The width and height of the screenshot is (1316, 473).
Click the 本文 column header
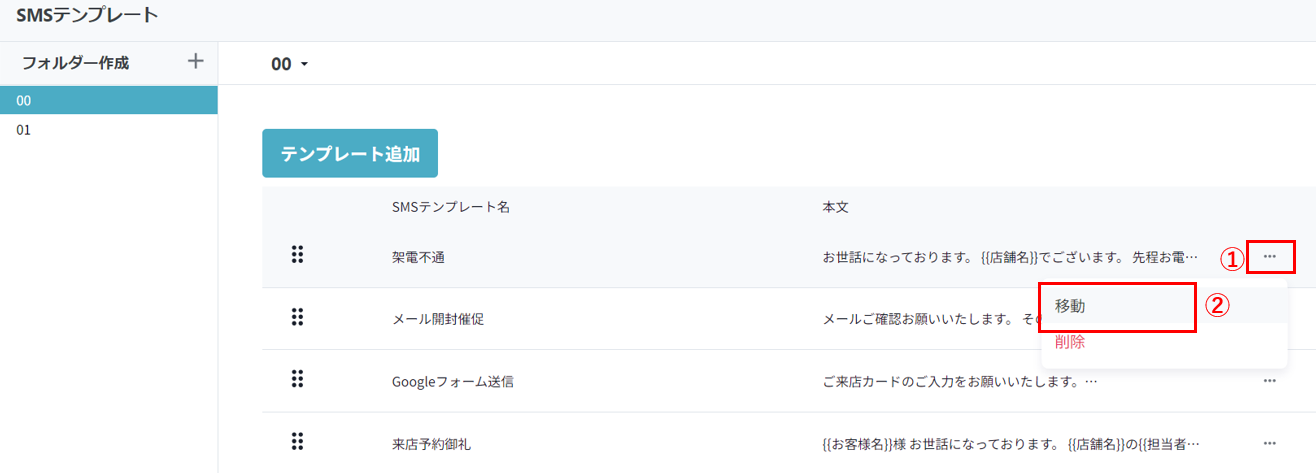836,207
